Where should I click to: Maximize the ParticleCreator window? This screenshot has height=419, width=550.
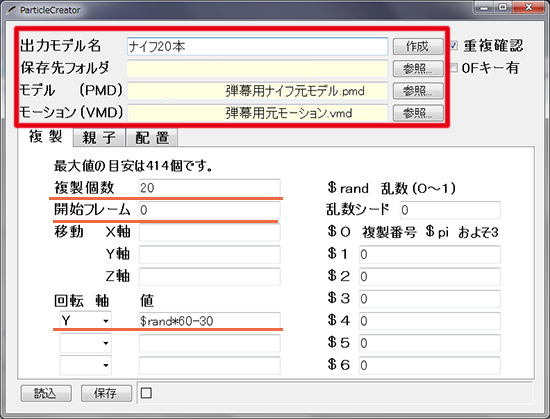[x=503, y=7]
